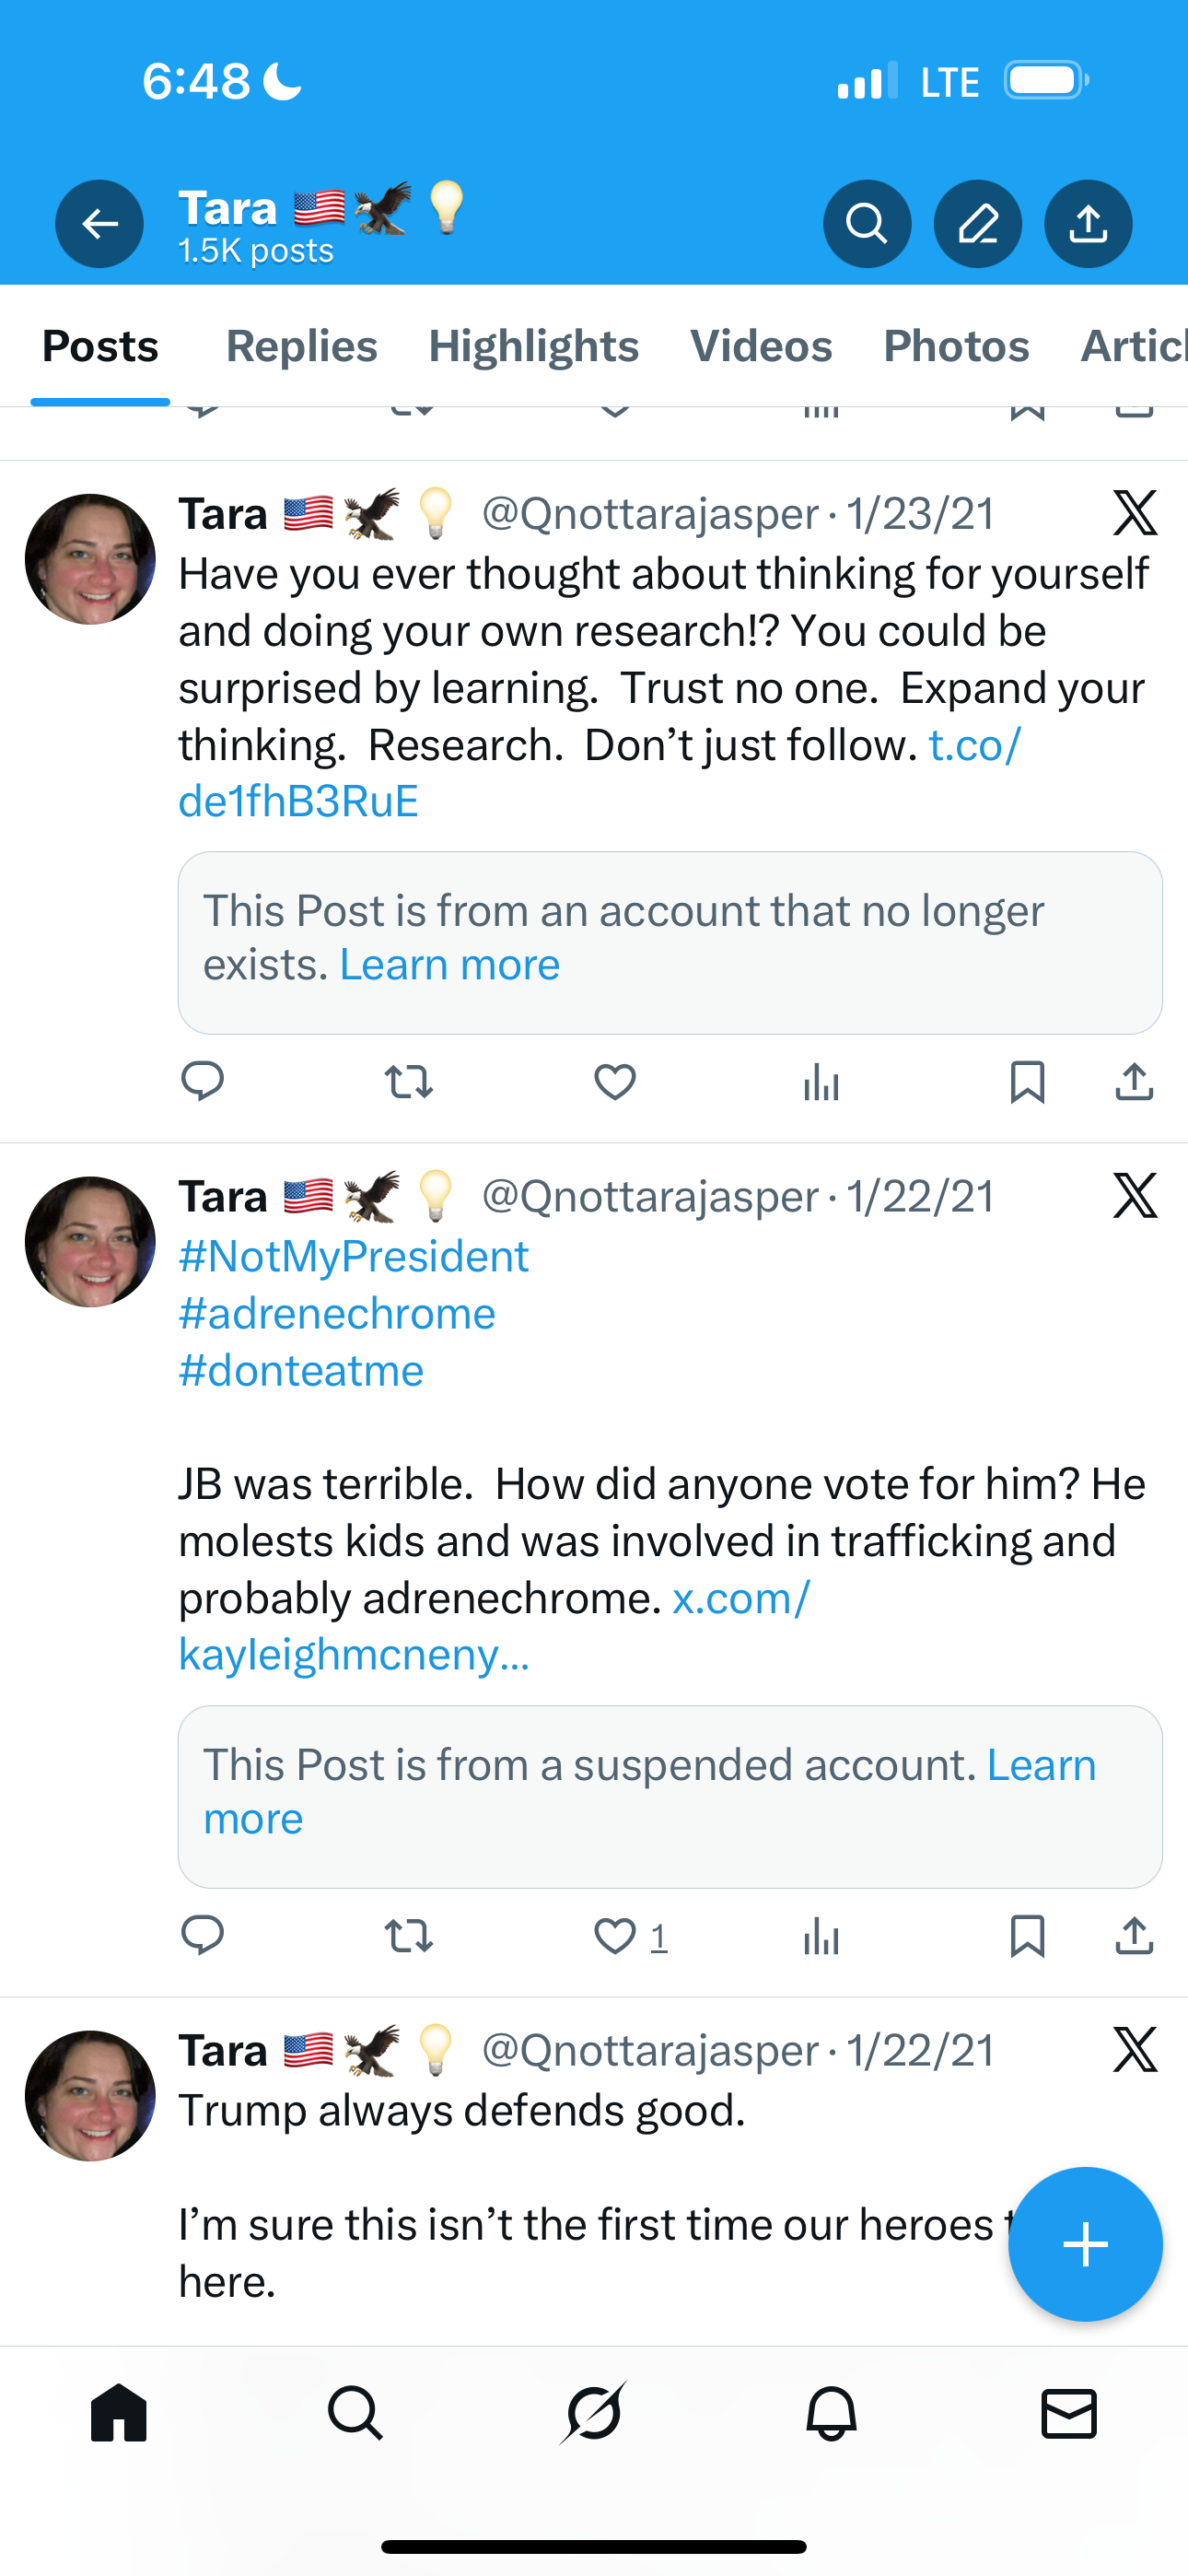The height and width of the screenshot is (2576, 1188).
Task: Open Grok menu on 'Trump always defends' post
Action: (x=1135, y=2051)
